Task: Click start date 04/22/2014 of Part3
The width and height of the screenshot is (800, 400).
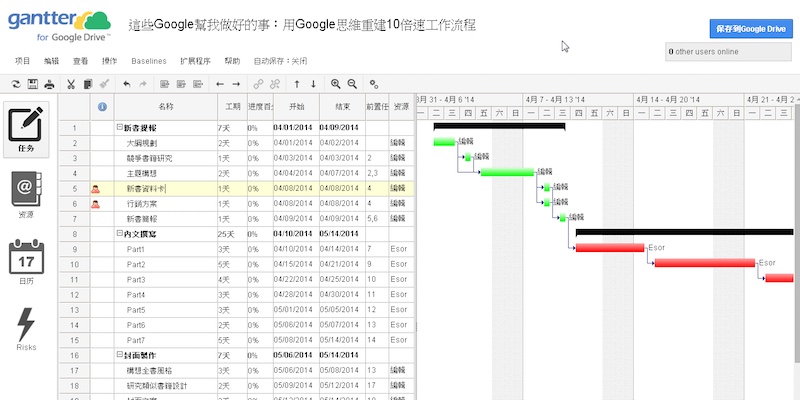Action: click(x=292, y=280)
